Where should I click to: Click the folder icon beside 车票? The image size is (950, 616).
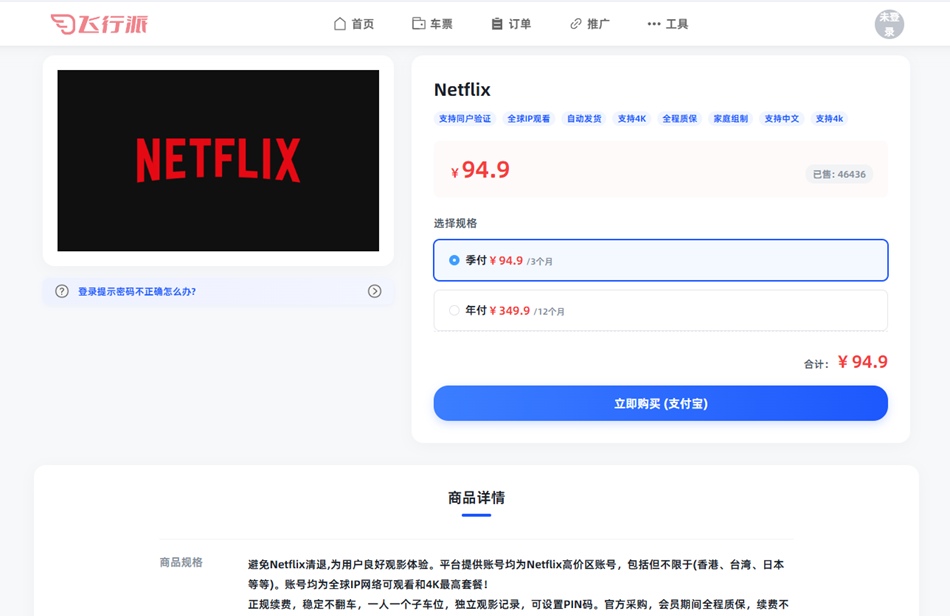point(418,24)
